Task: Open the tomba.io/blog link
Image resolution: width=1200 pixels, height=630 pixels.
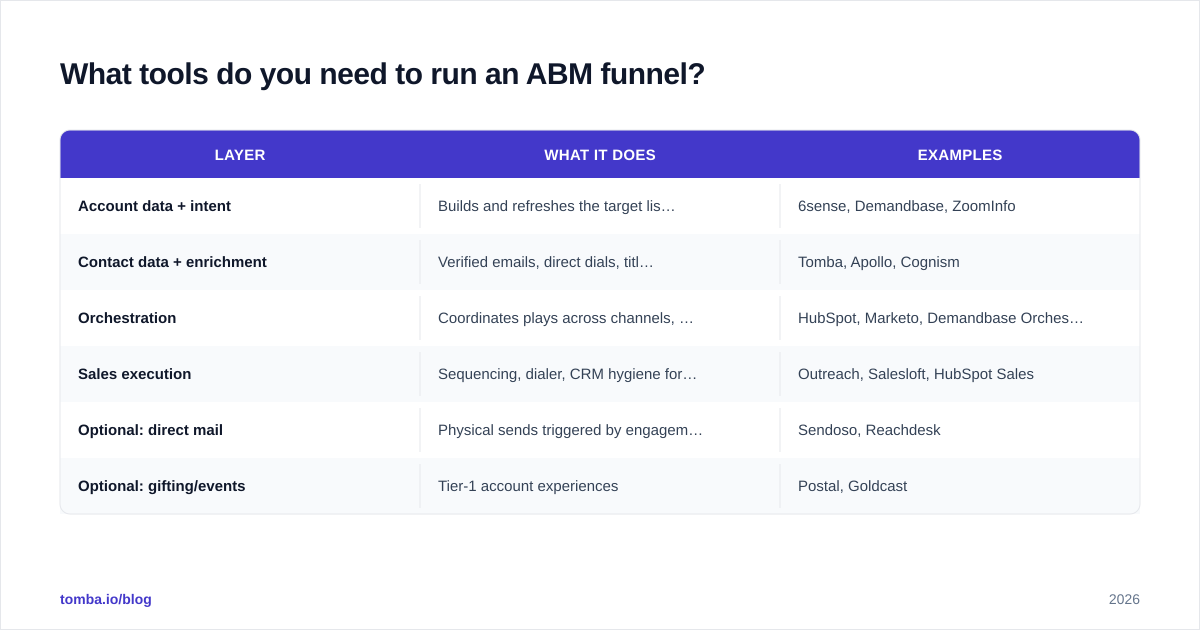Action: pos(106,599)
